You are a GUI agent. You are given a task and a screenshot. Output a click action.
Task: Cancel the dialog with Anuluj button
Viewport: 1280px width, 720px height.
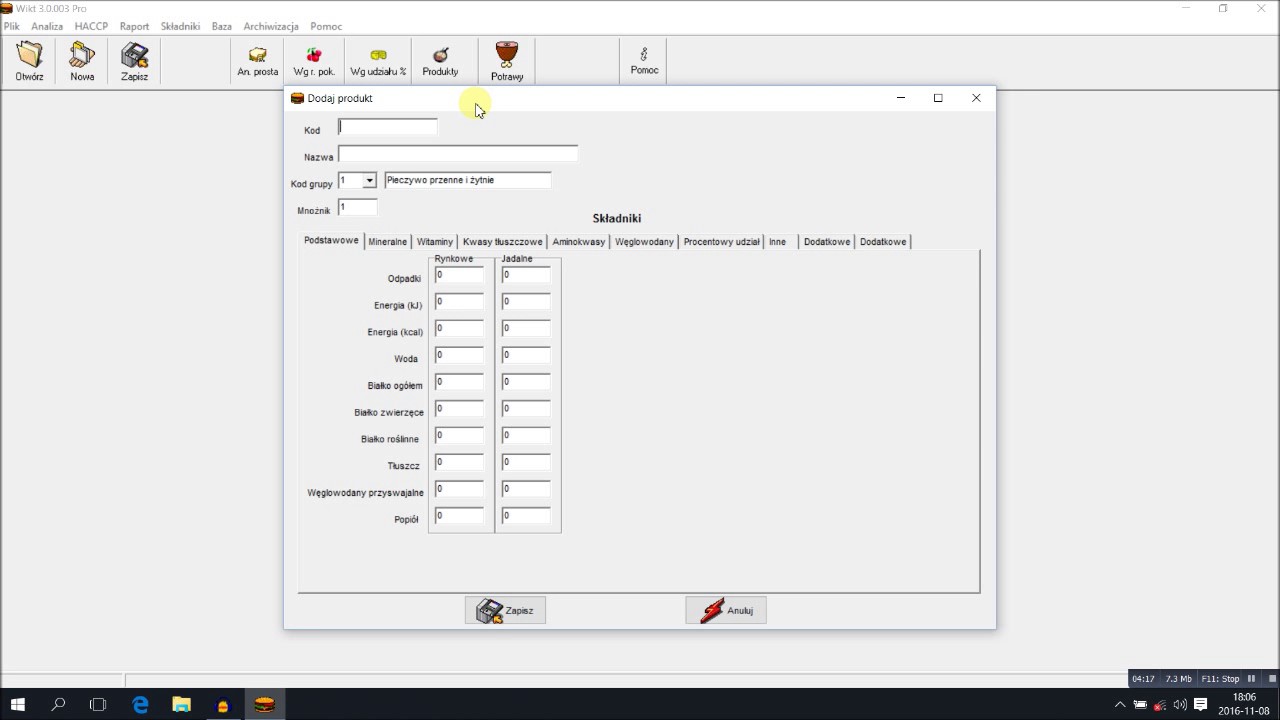(x=726, y=610)
